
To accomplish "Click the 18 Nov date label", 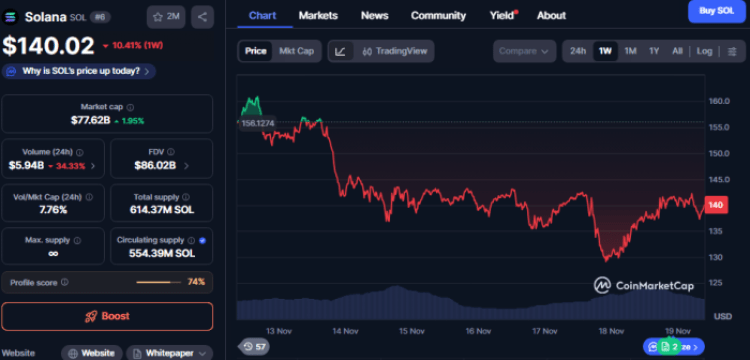I will (x=611, y=331).
